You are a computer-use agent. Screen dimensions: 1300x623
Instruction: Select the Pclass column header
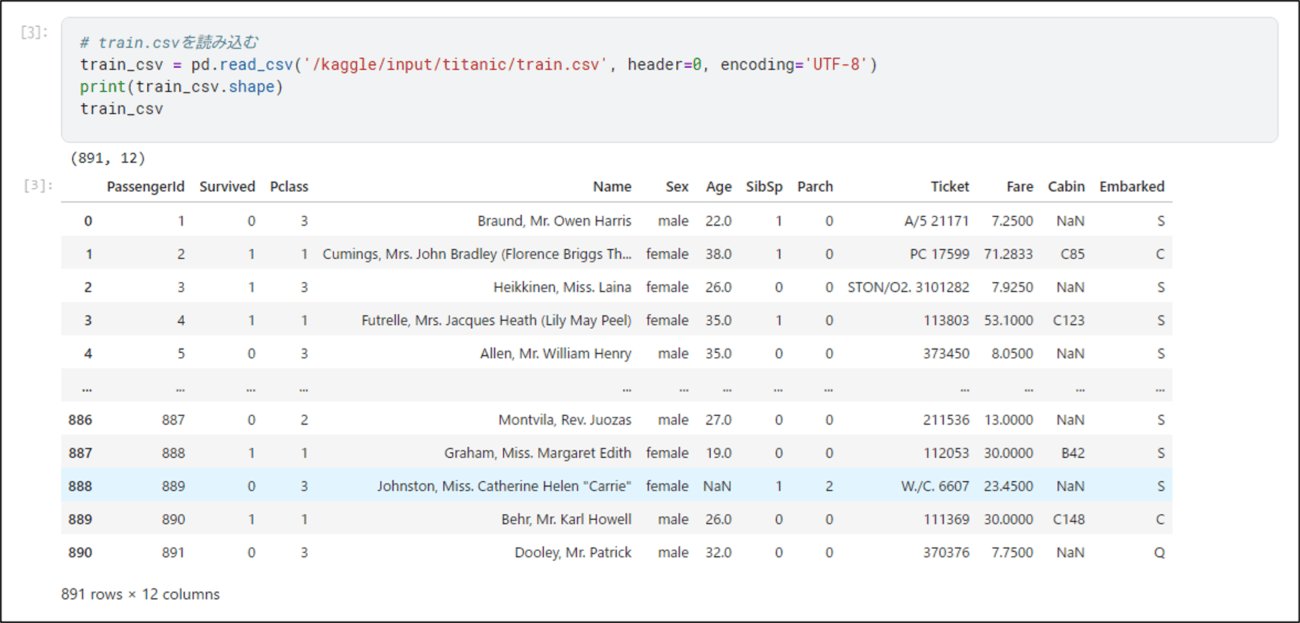[289, 187]
